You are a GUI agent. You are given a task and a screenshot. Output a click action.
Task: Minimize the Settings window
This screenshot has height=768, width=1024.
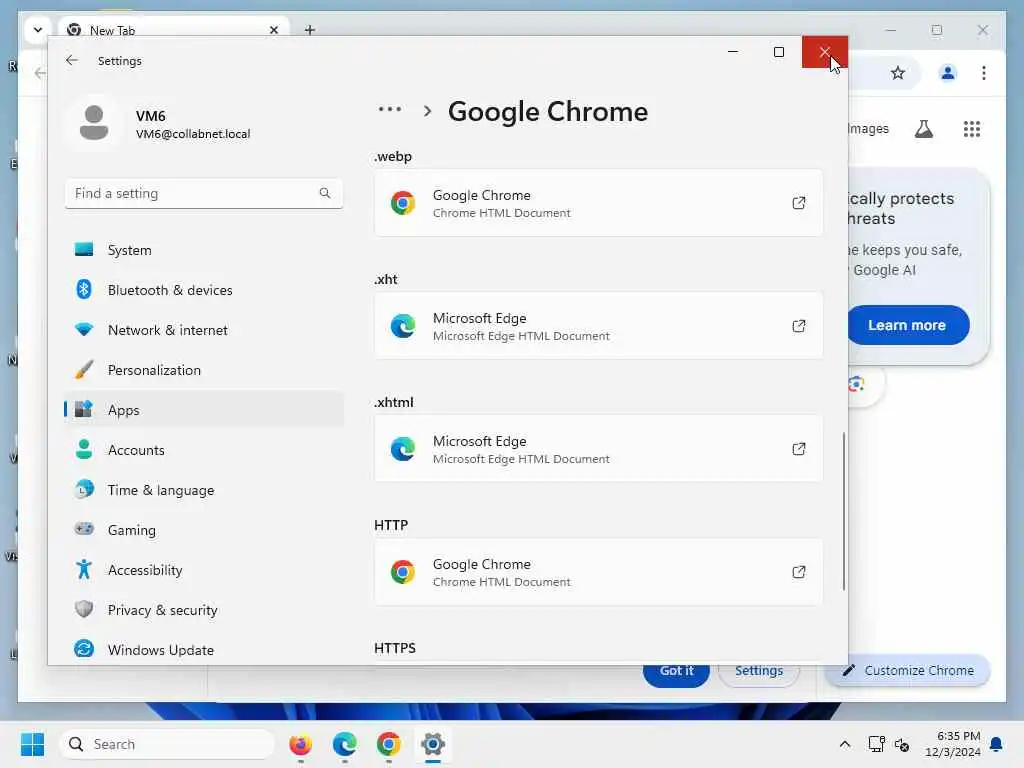[x=733, y=52]
